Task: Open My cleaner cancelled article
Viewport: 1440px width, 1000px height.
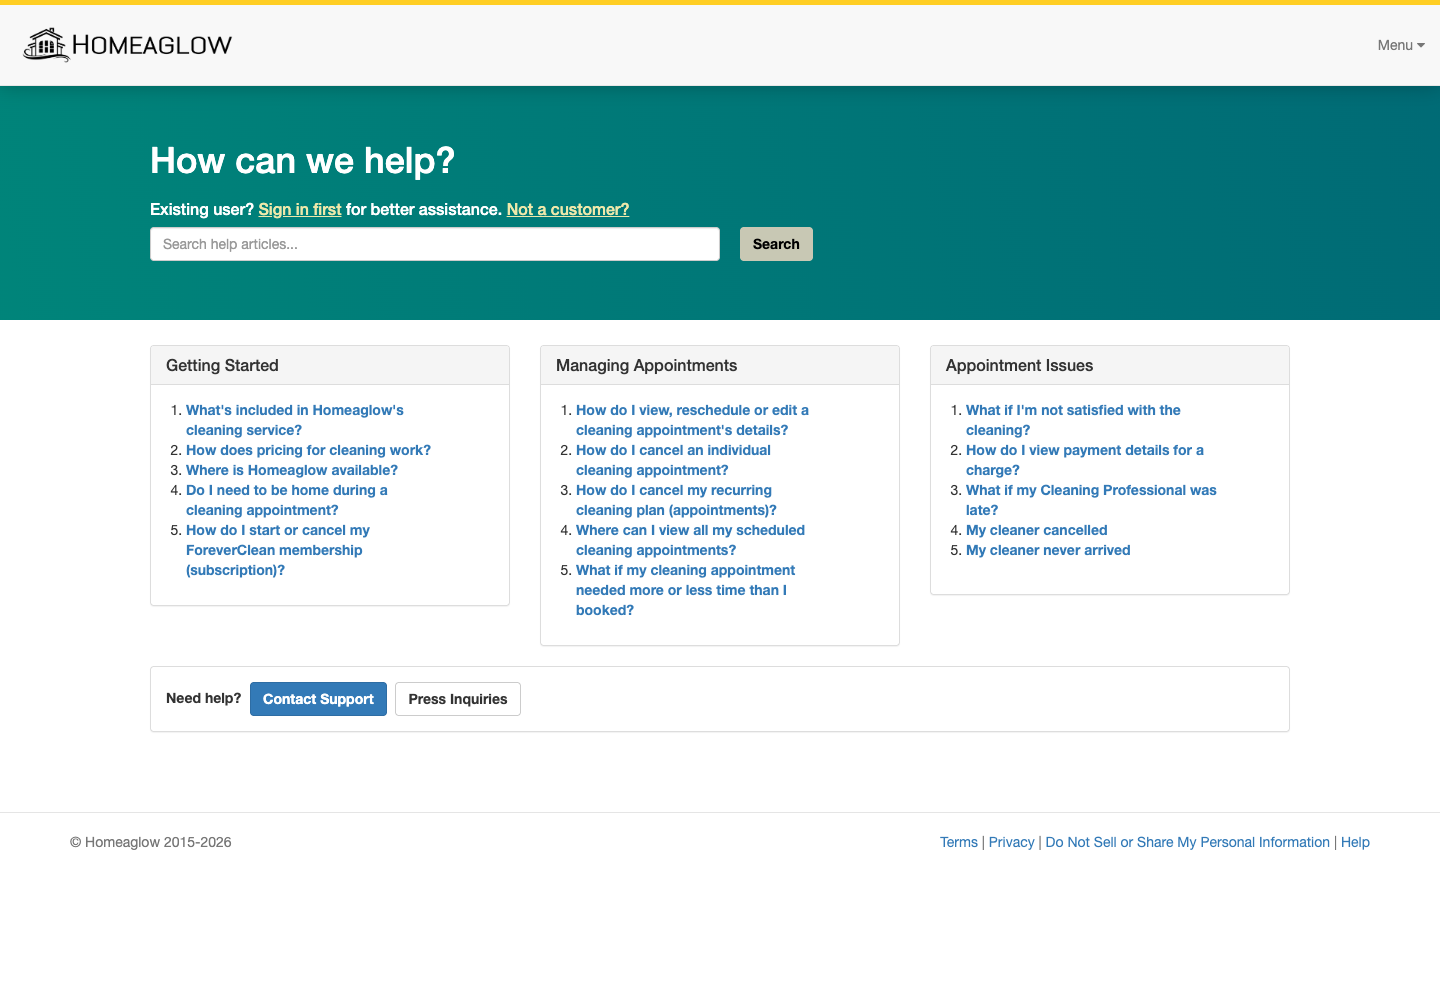Action: (1037, 530)
